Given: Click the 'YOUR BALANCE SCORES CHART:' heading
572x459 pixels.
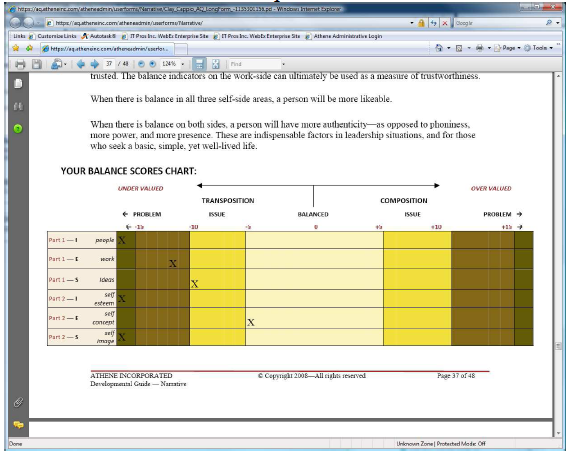Looking at the screenshot, I should [128, 171].
